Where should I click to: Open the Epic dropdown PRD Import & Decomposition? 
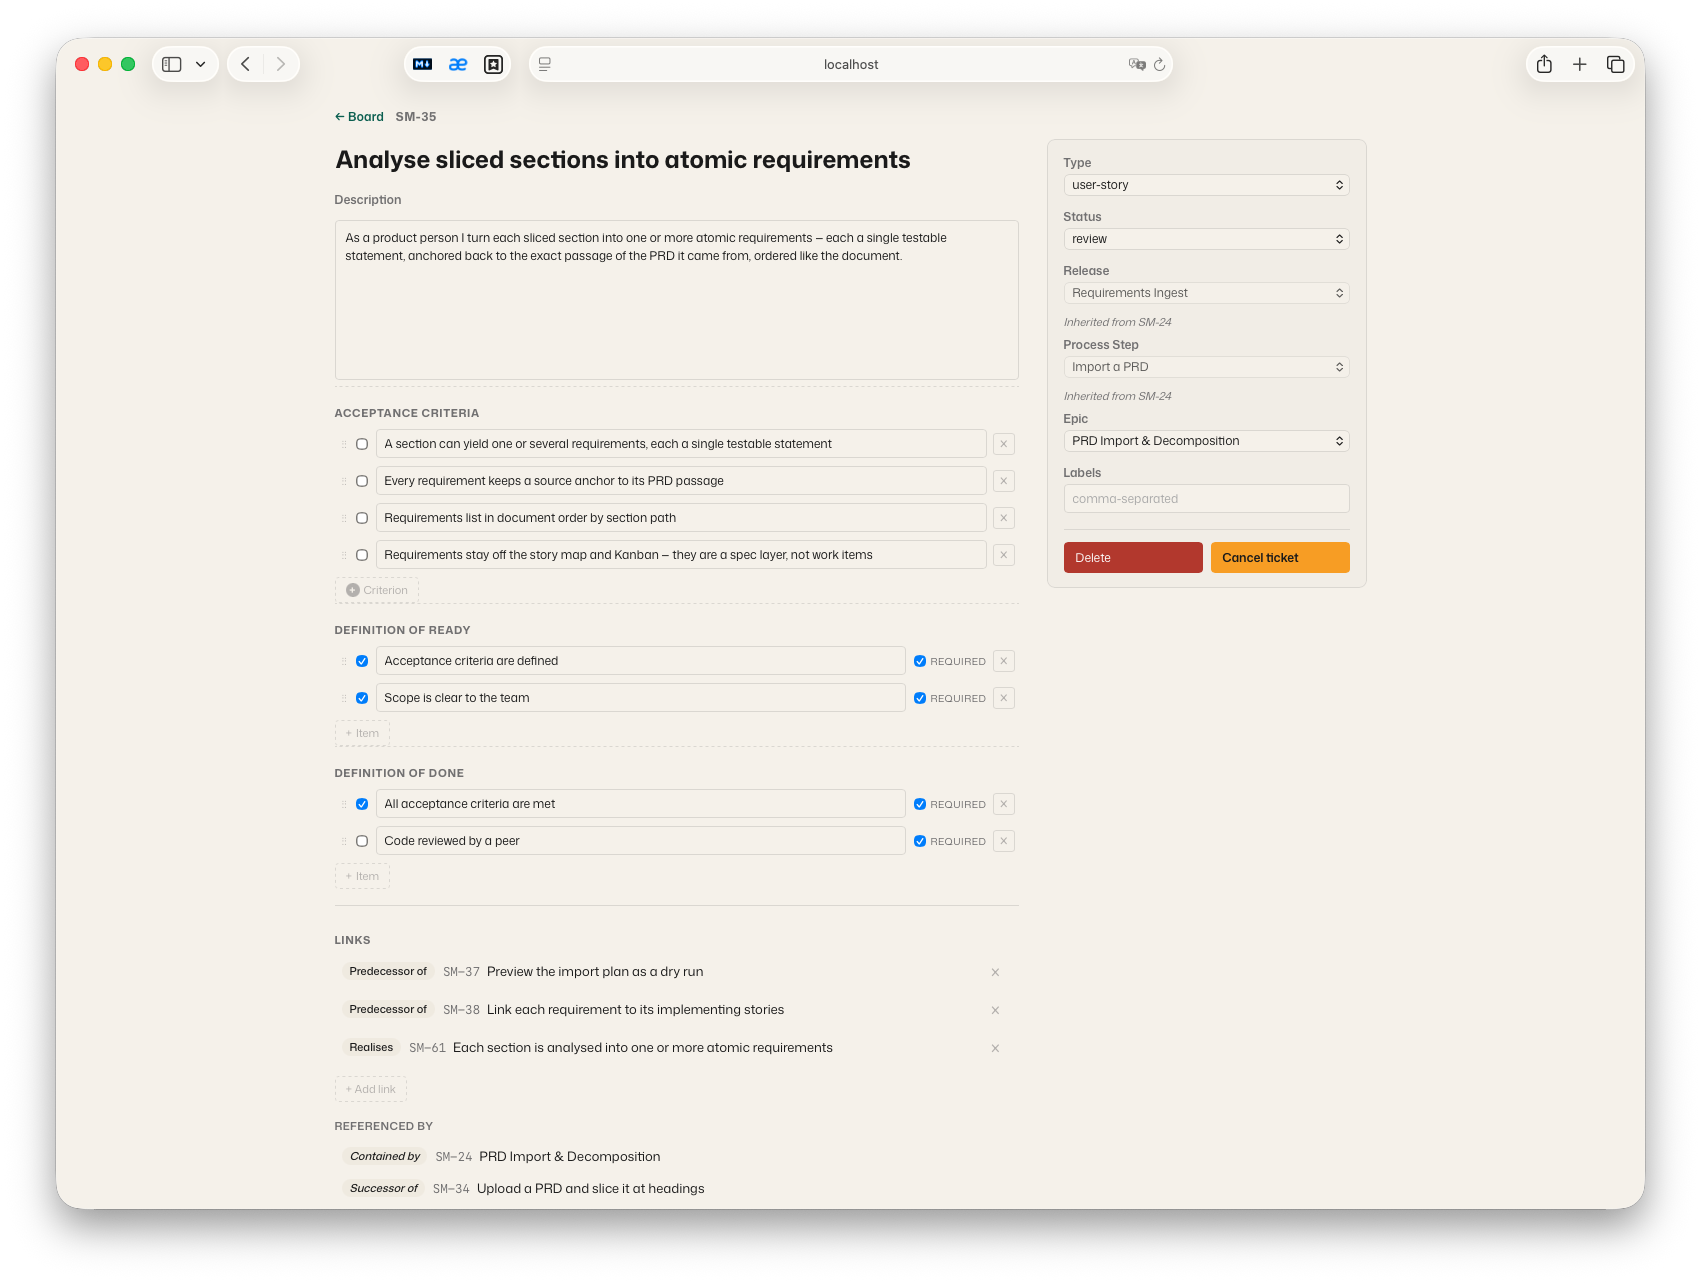(x=1206, y=441)
